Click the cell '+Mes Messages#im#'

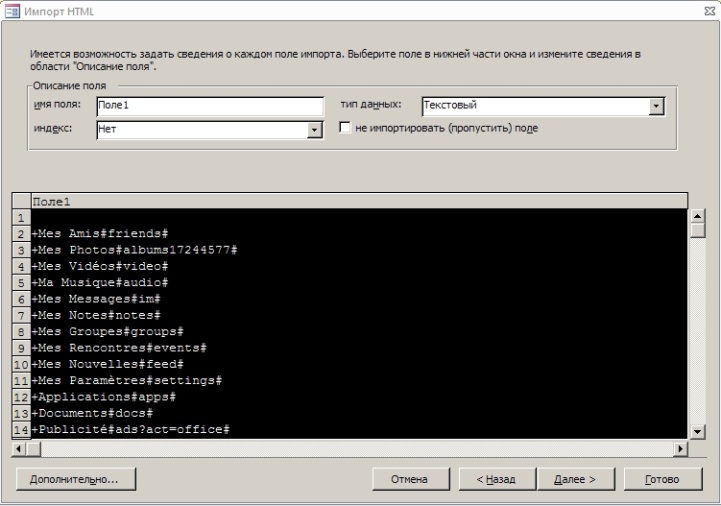[x=360, y=299]
